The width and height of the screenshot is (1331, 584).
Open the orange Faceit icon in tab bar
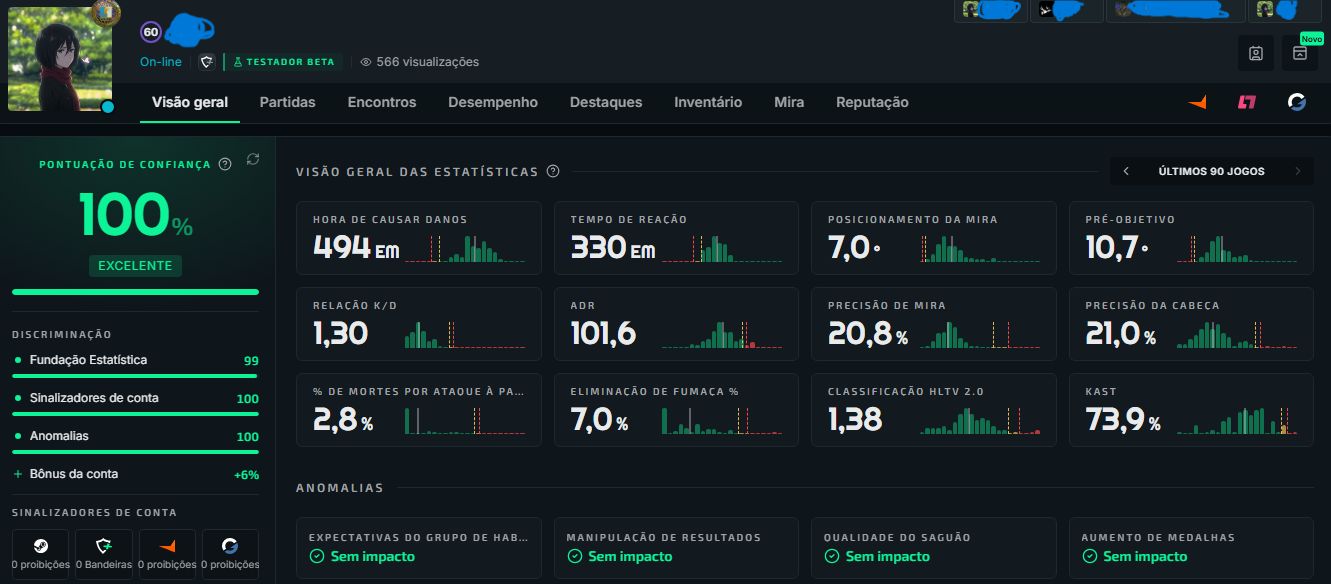coord(1197,102)
